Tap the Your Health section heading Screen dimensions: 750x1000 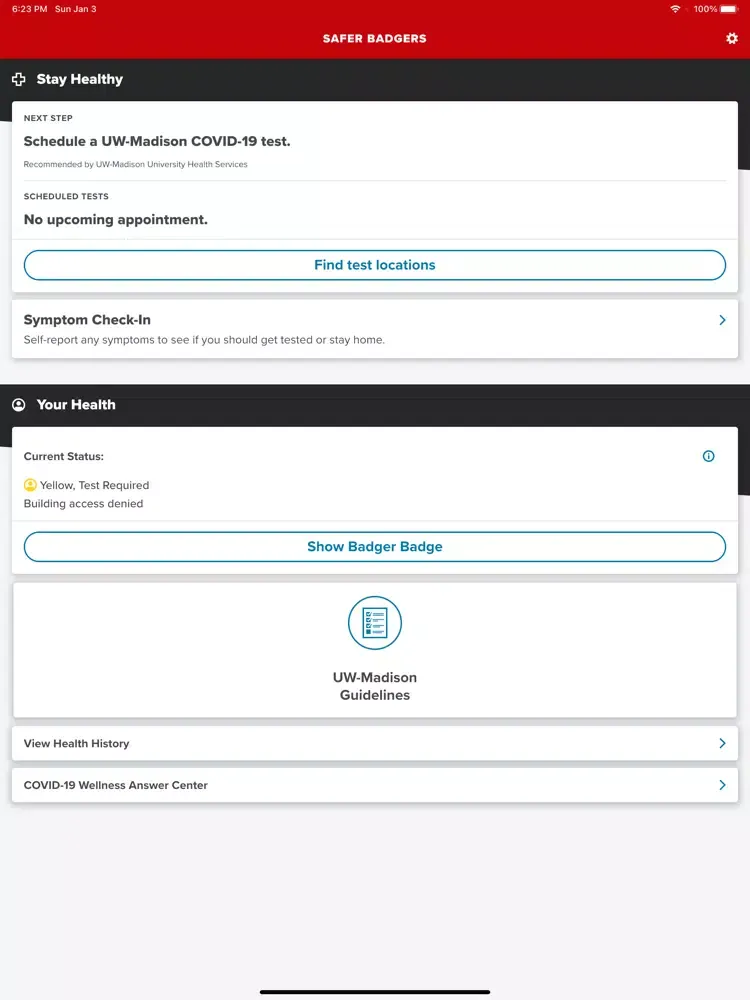pos(76,404)
